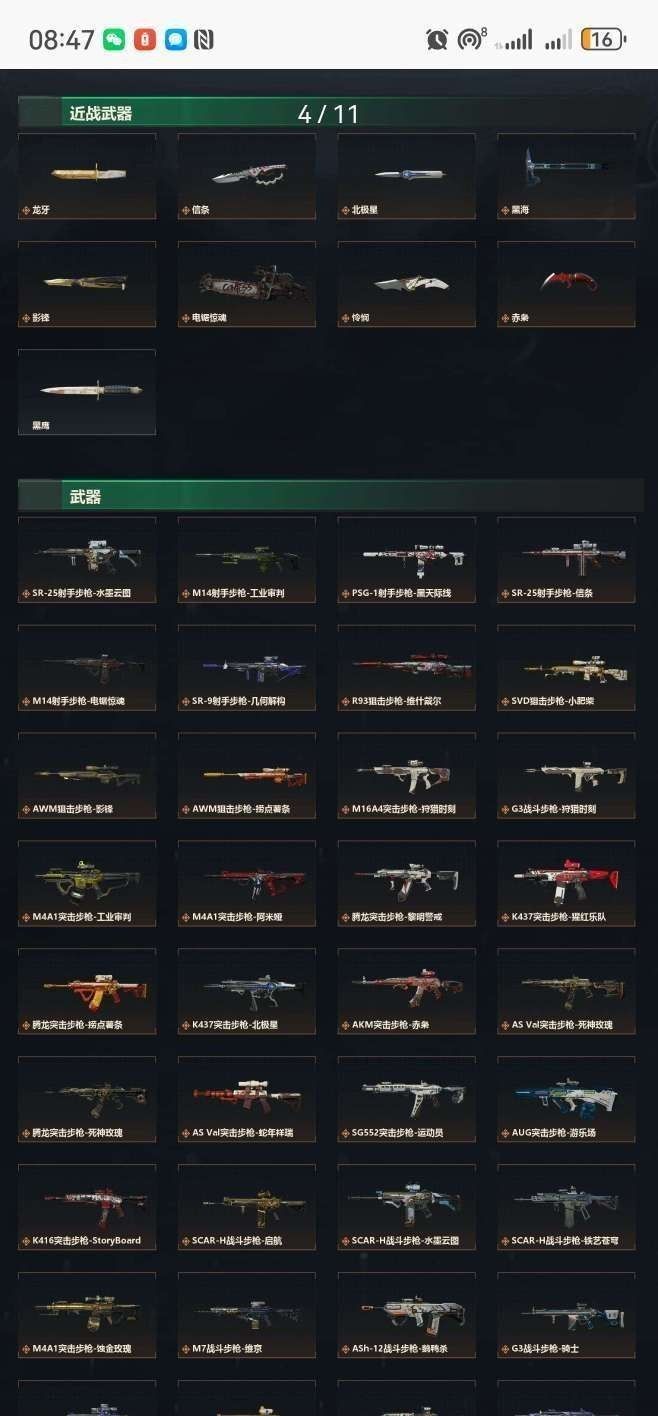This screenshot has height=1416, width=658.
Task: Choose the PSG-1射手步枪 marksman rifle
Action: pyautogui.click(x=406, y=559)
